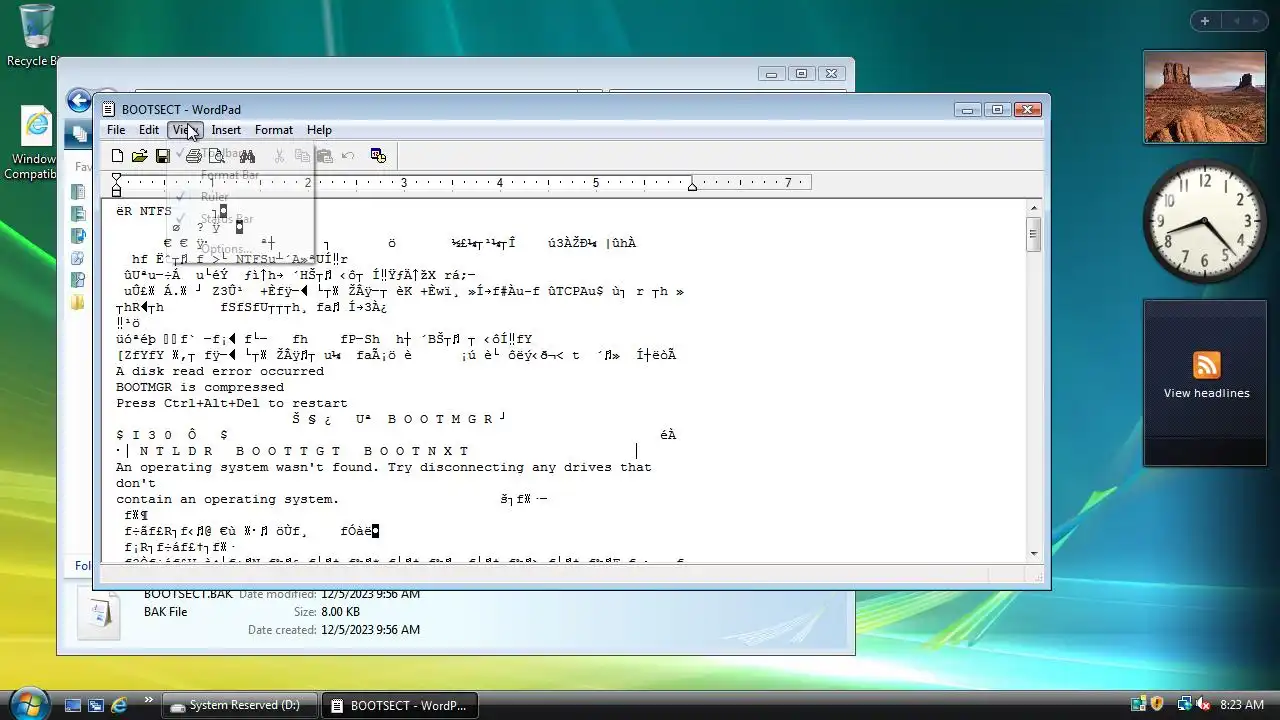Maximize the WordPad window

(x=997, y=109)
